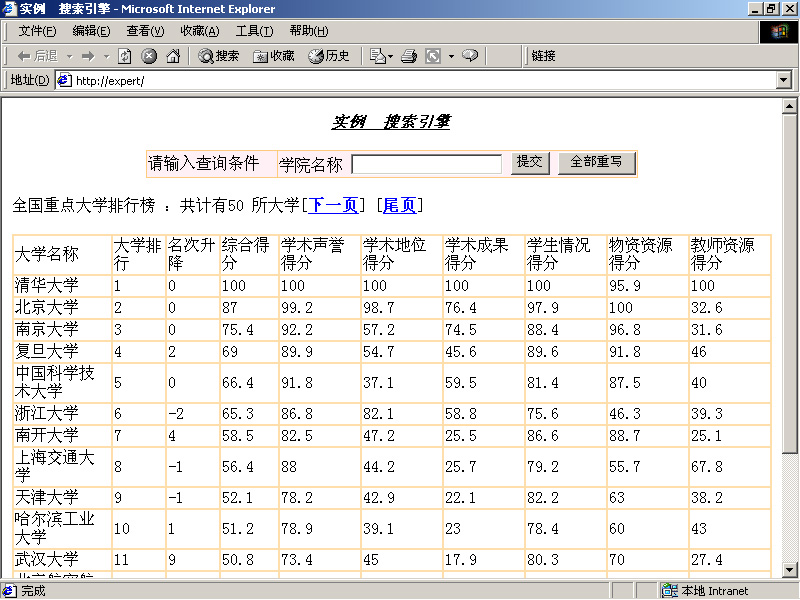Expand the Forward button history dropdown arrow
This screenshot has height=600, width=800.
click(x=107, y=56)
